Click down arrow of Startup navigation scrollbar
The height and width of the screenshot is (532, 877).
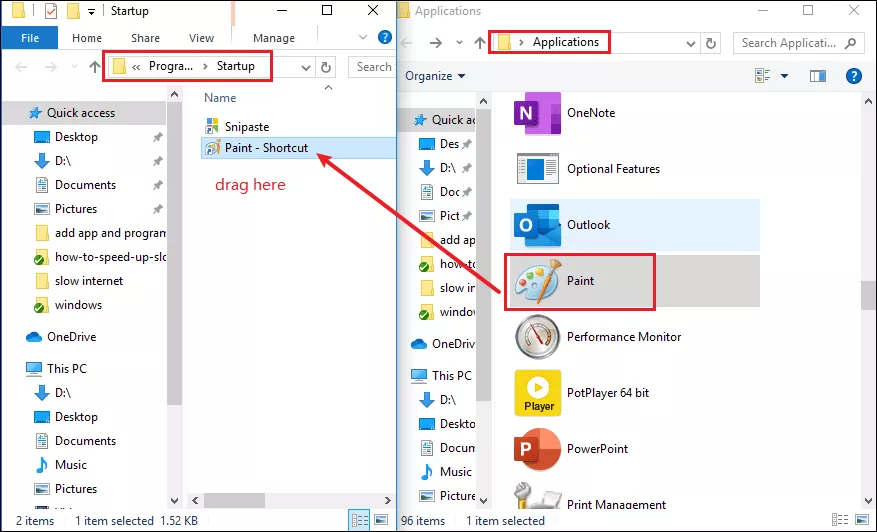175,500
